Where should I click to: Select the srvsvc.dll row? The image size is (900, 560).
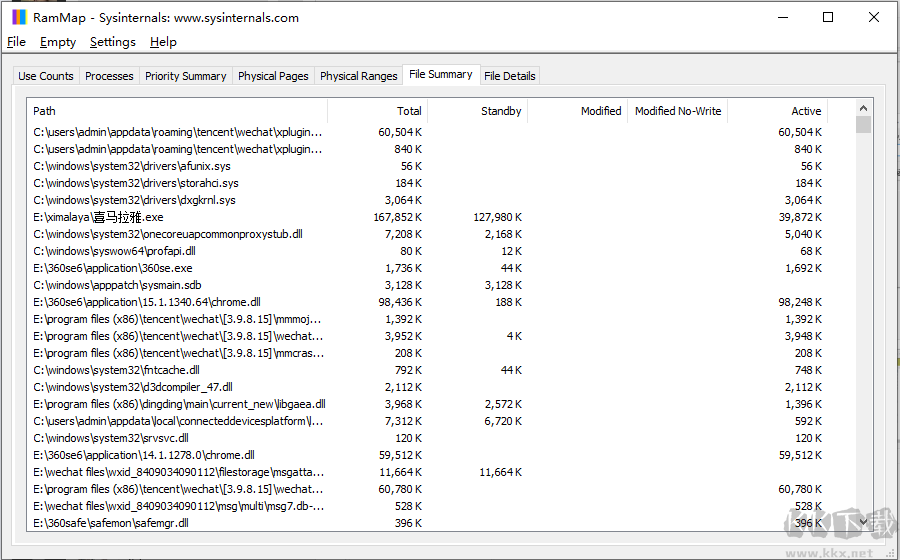click(428, 438)
